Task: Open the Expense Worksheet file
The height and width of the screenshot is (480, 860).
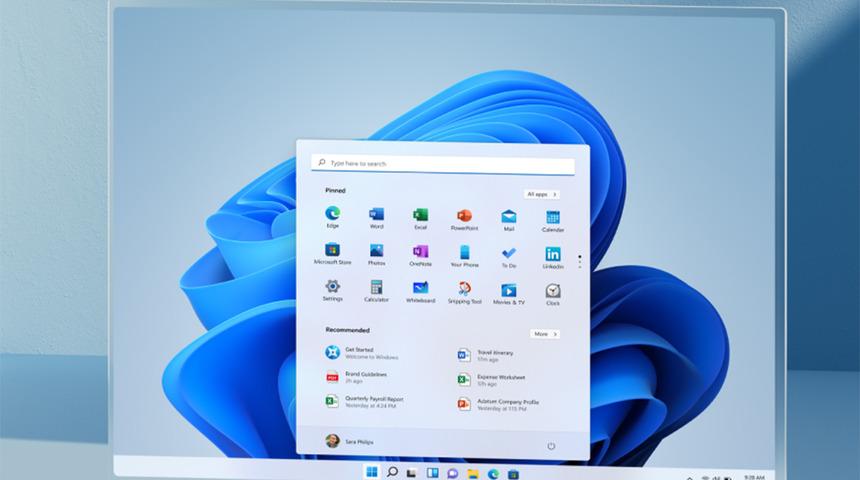Action: point(491,380)
